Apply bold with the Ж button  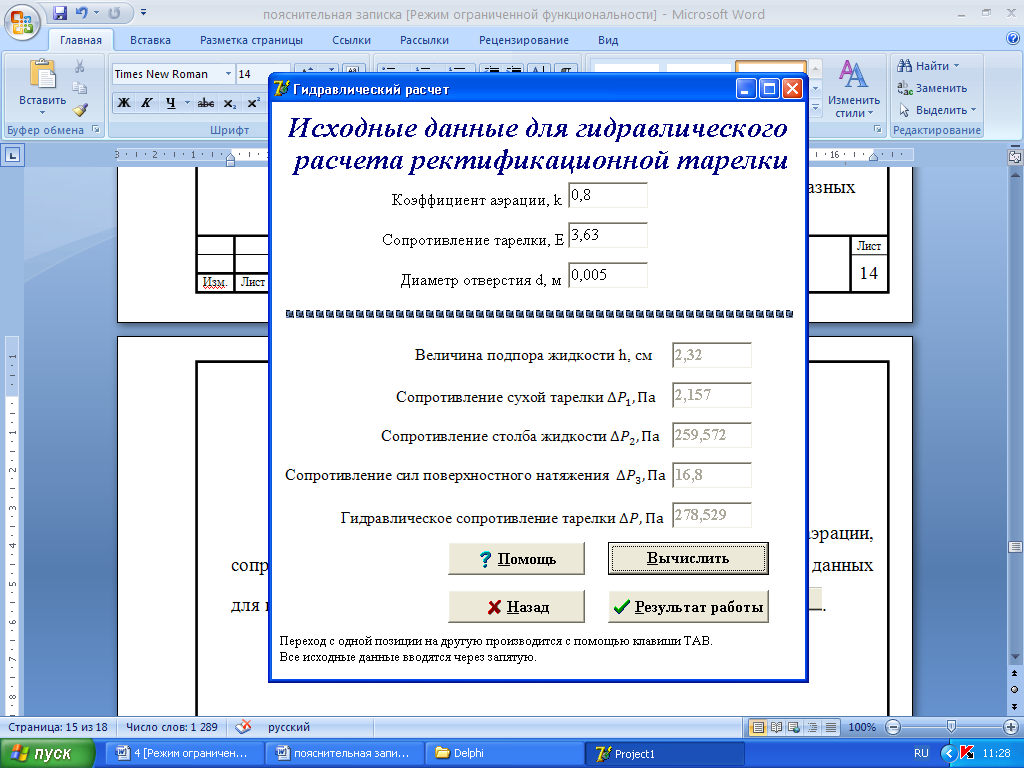tap(123, 103)
